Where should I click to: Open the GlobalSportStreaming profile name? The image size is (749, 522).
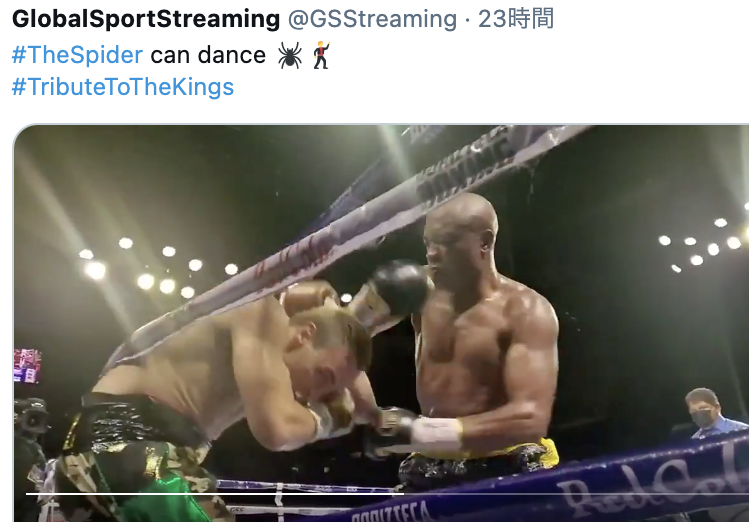146,19
